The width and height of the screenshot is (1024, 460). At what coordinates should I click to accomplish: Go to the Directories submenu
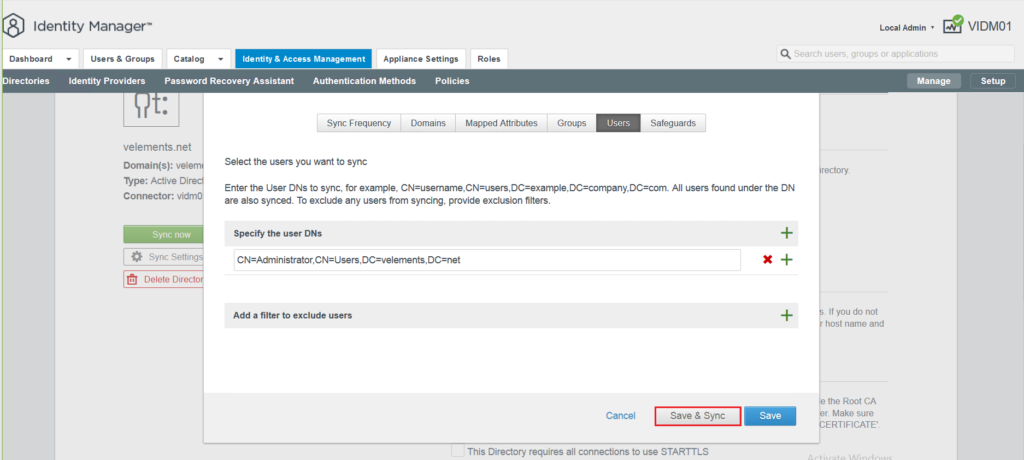pos(26,81)
